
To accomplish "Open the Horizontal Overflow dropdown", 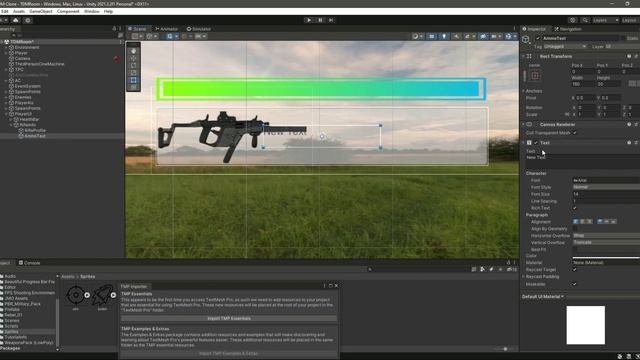I will (x=606, y=236).
